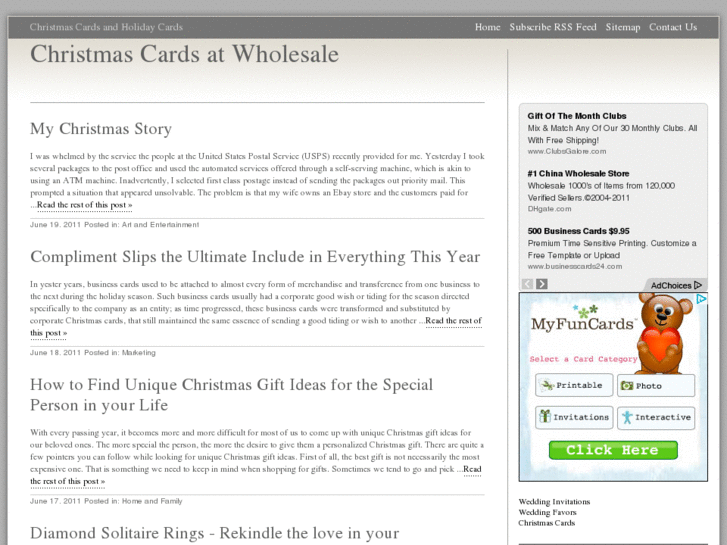Open the Home menu item
This screenshot has height=545, width=727.
pyautogui.click(x=487, y=27)
